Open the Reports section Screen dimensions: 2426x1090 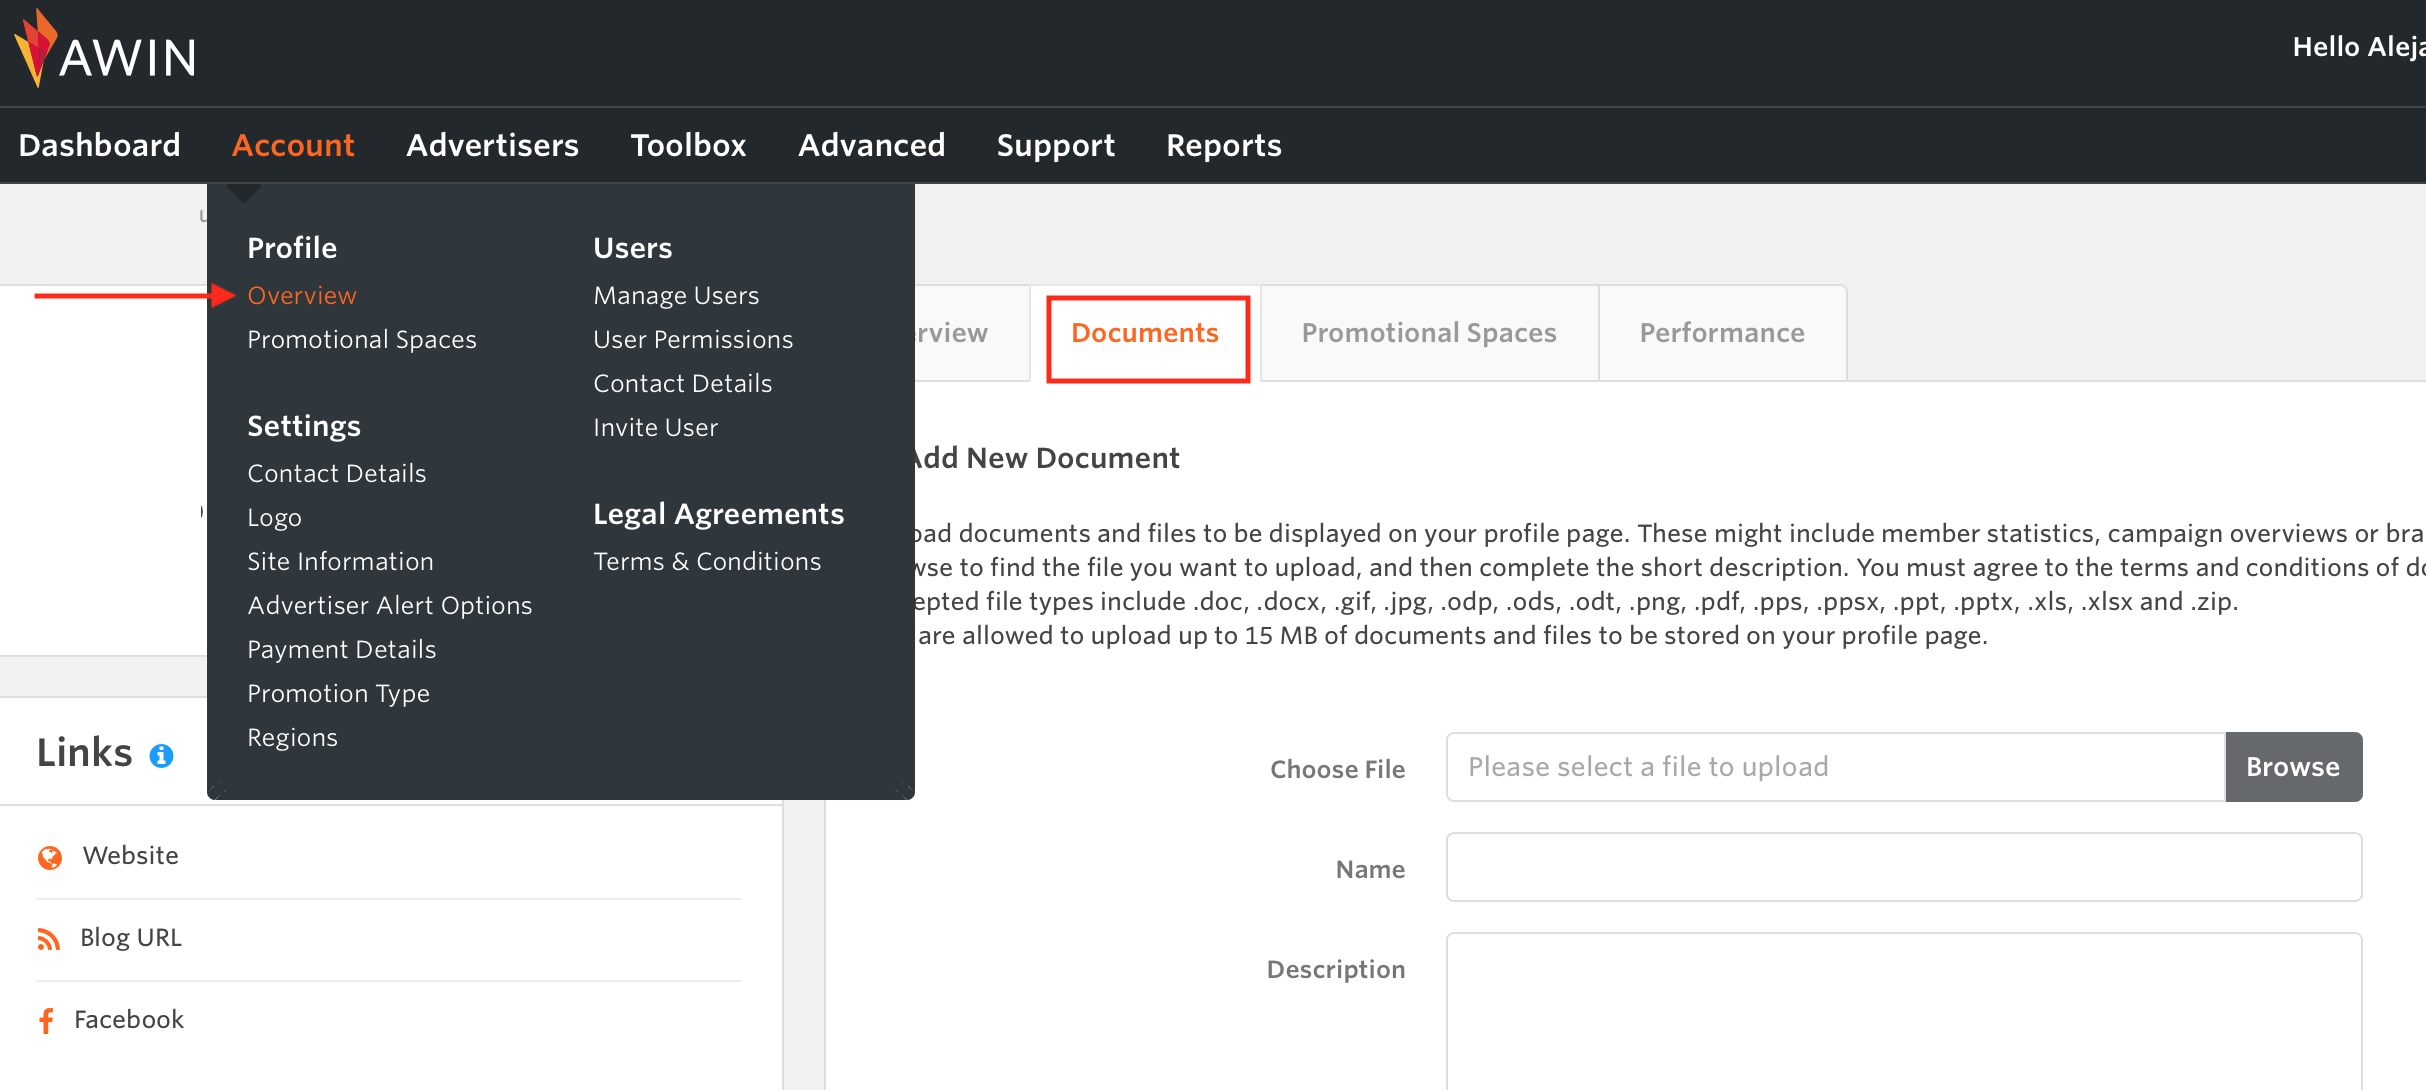(x=1223, y=145)
